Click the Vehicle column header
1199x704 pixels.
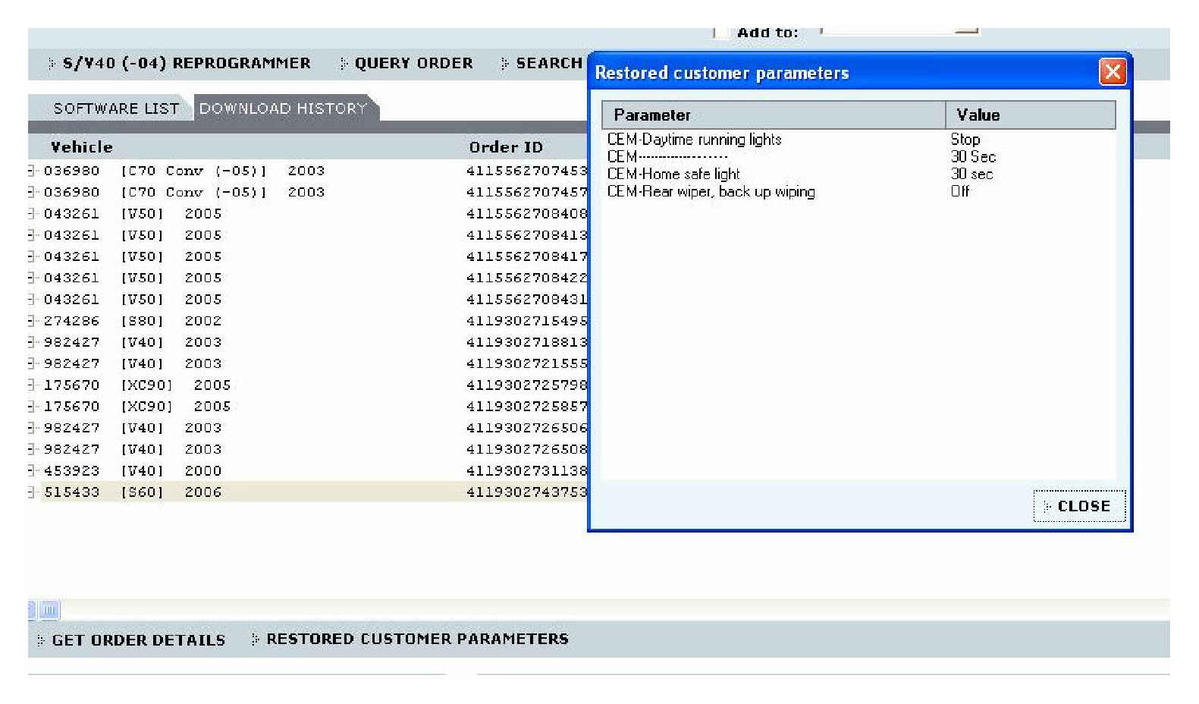82,147
